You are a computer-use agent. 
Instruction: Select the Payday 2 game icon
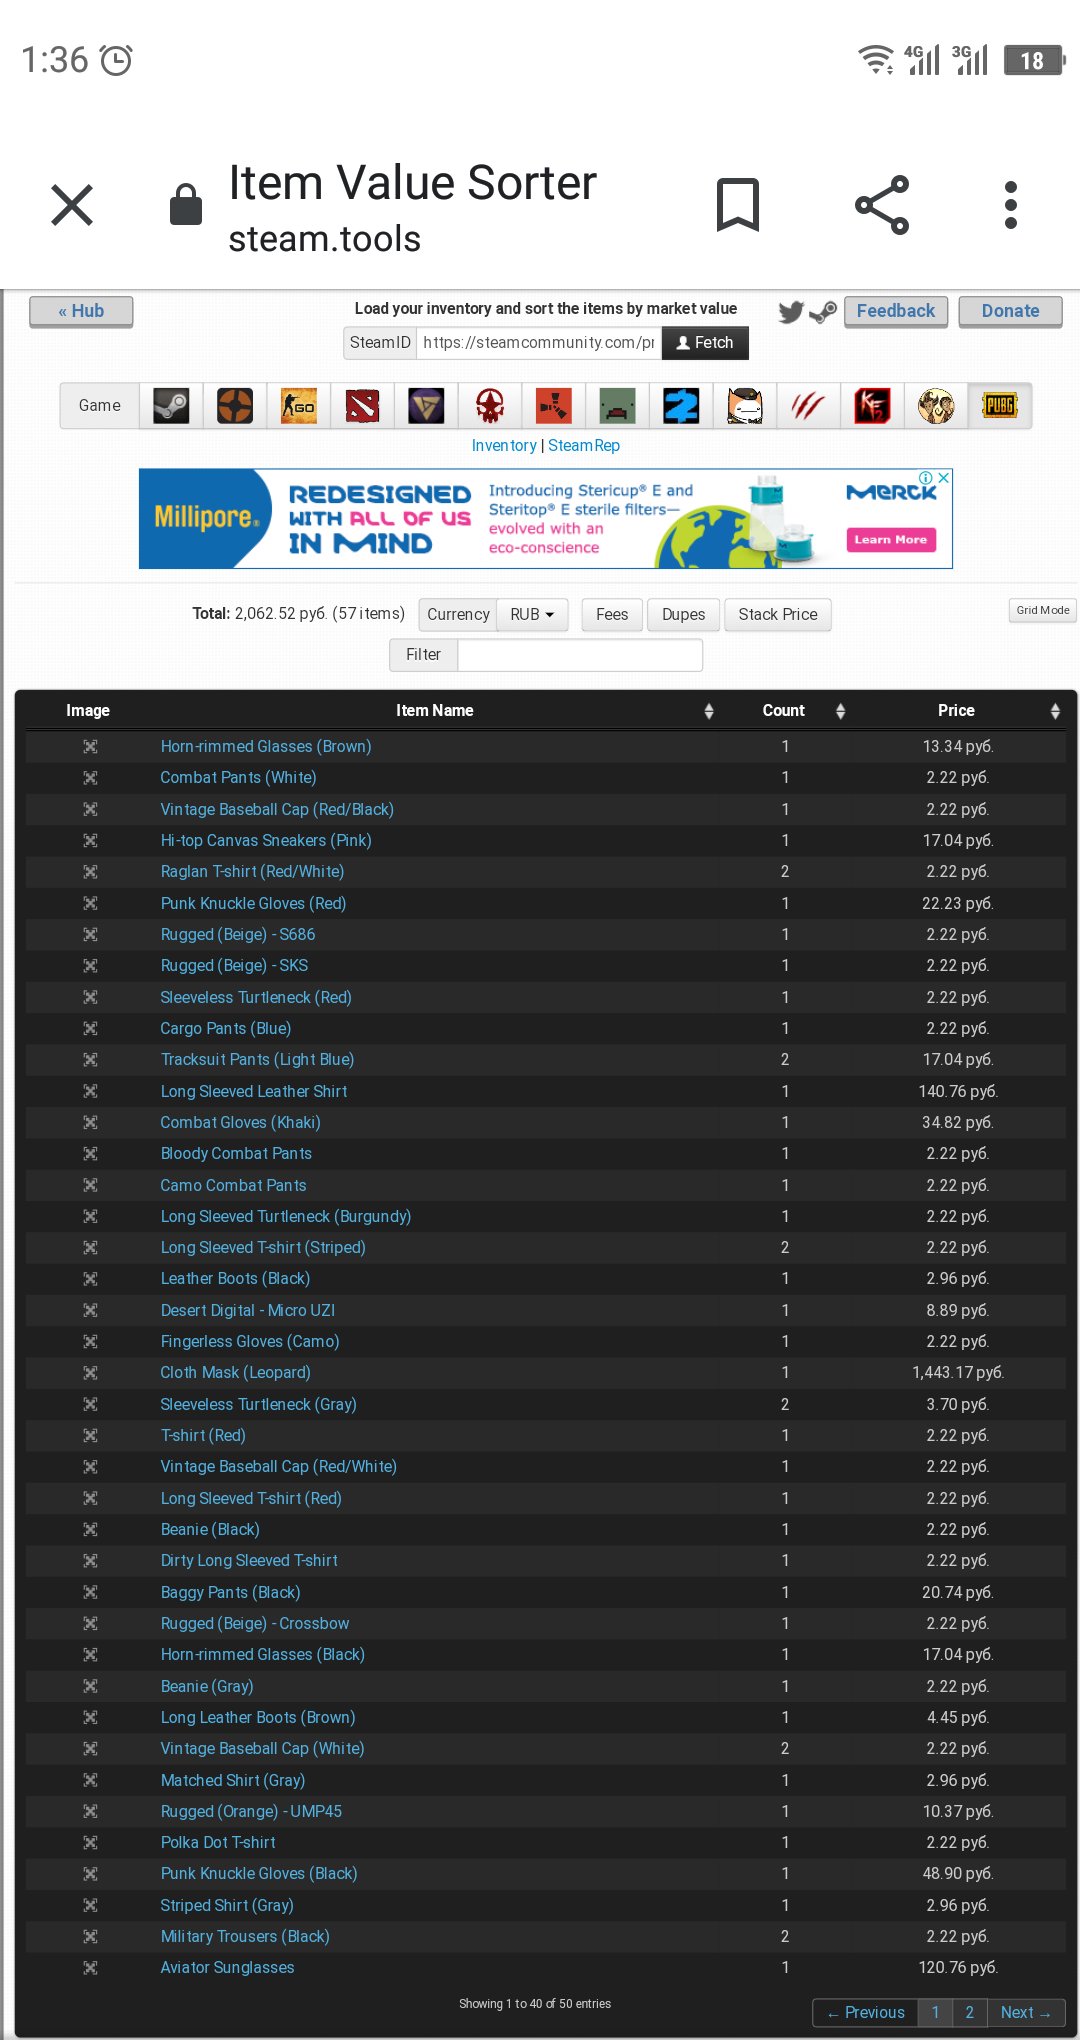tap(681, 406)
